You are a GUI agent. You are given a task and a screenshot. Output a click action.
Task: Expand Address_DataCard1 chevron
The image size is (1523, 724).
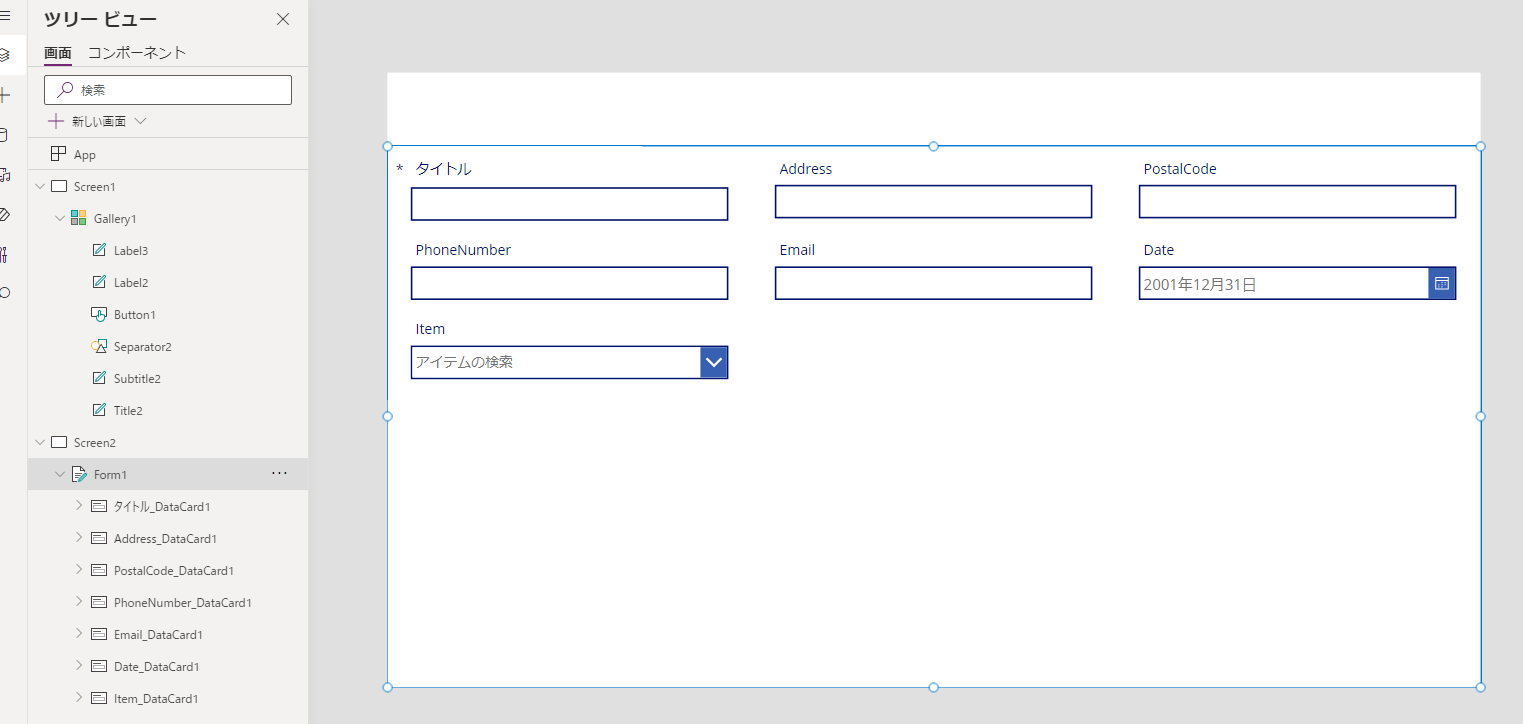point(80,538)
